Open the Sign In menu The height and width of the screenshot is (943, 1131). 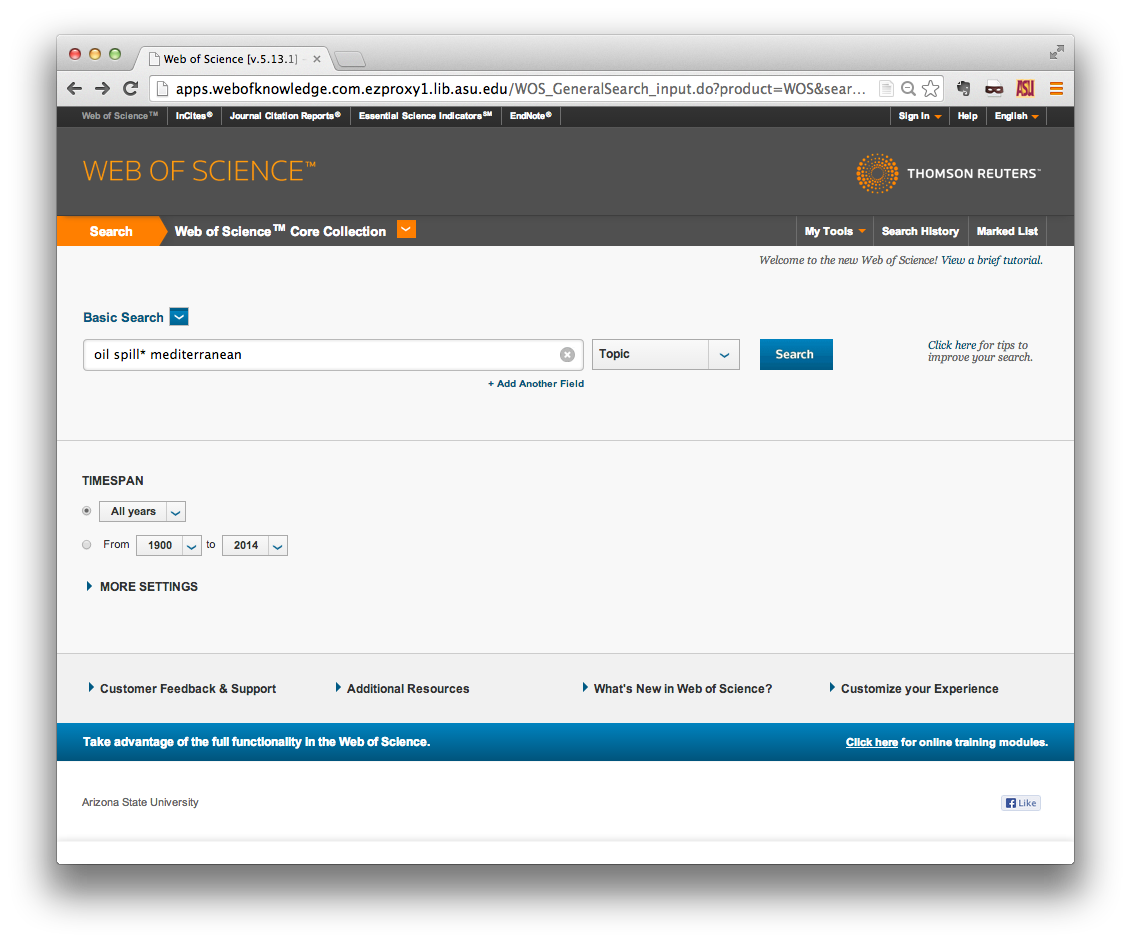920,116
